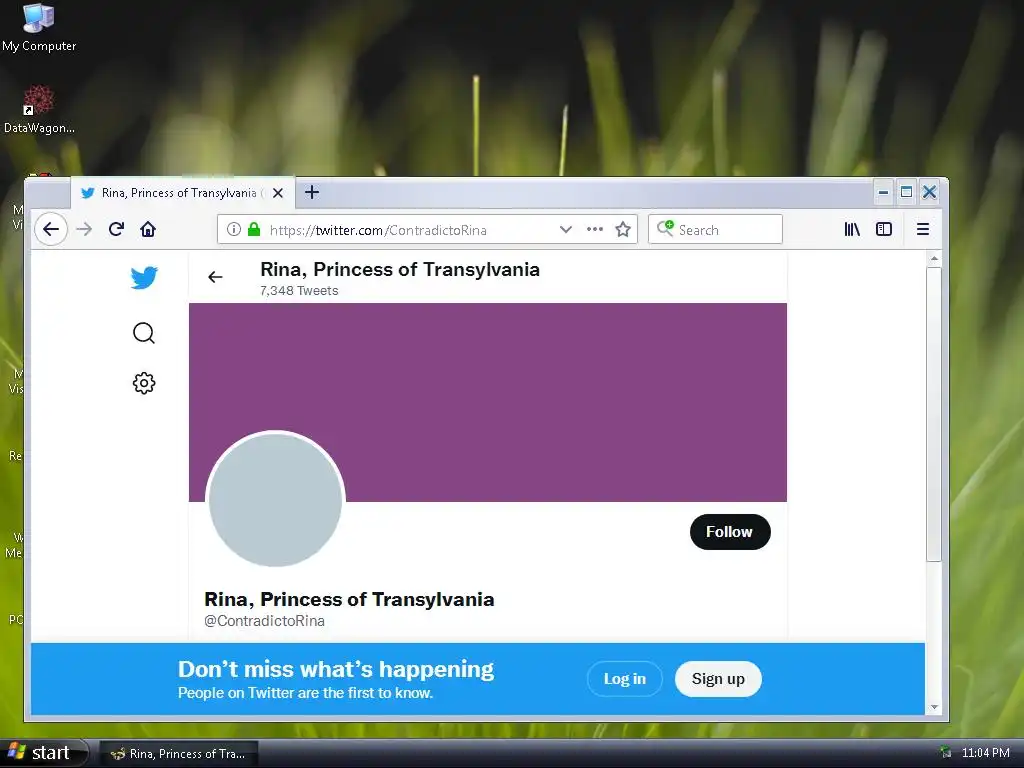Close the Rina, Princess of Transylvania tab
This screenshot has width=1024, height=768.
tap(278, 193)
